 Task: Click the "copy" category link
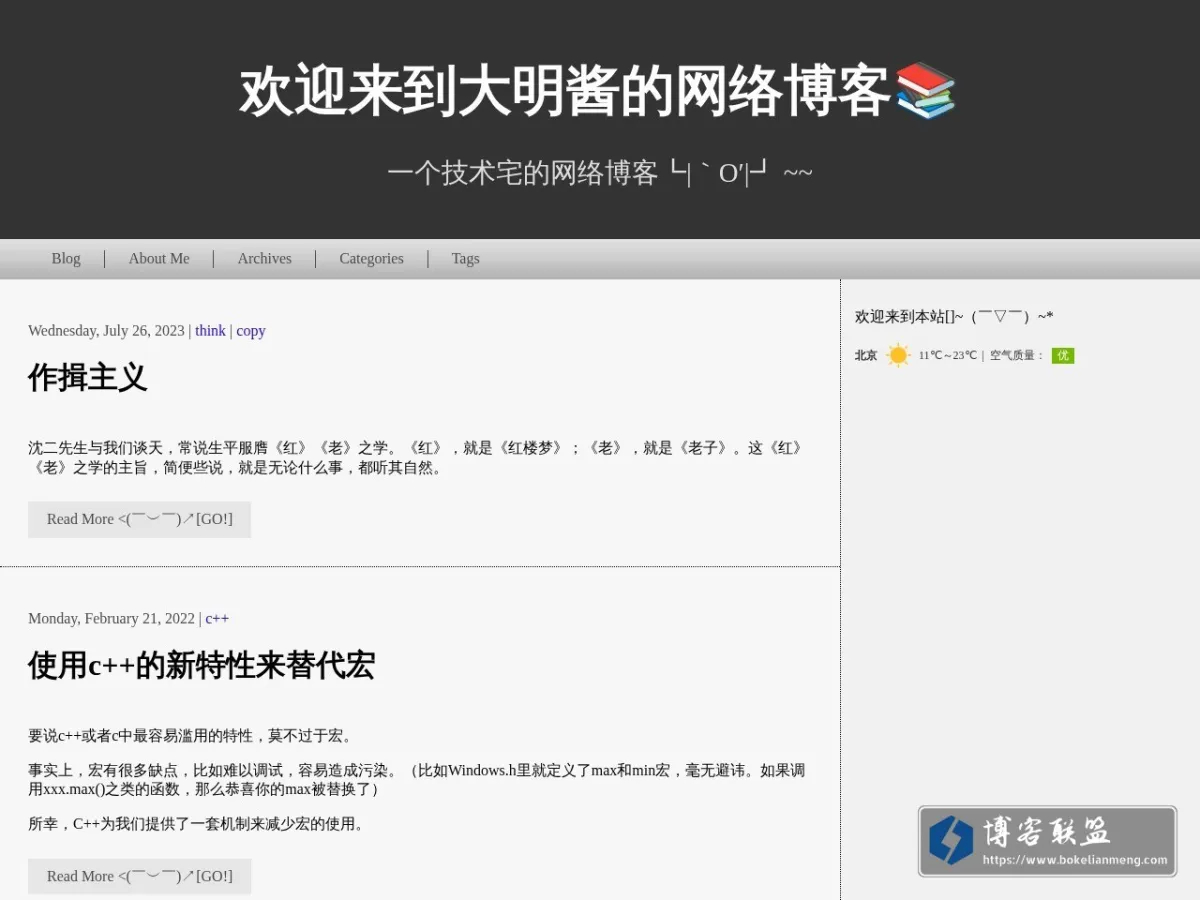(251, 331)
